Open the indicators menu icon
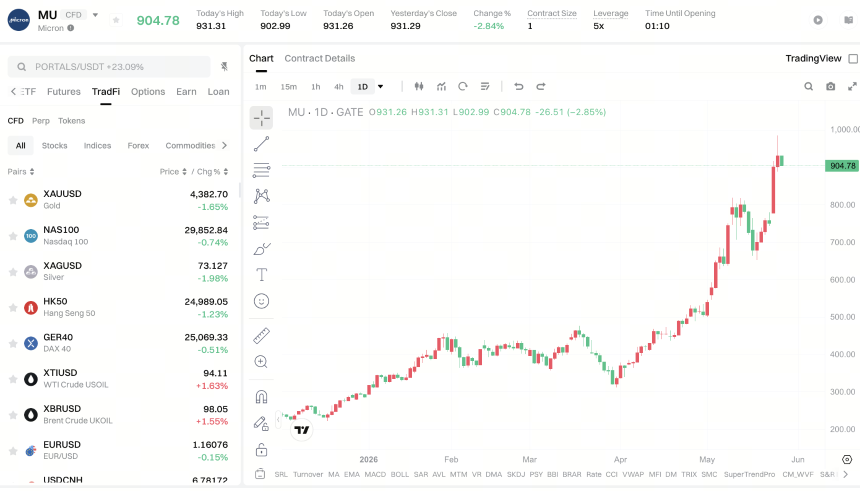The height and width of the screenshot is (491, 860). (x=441, y=86)
